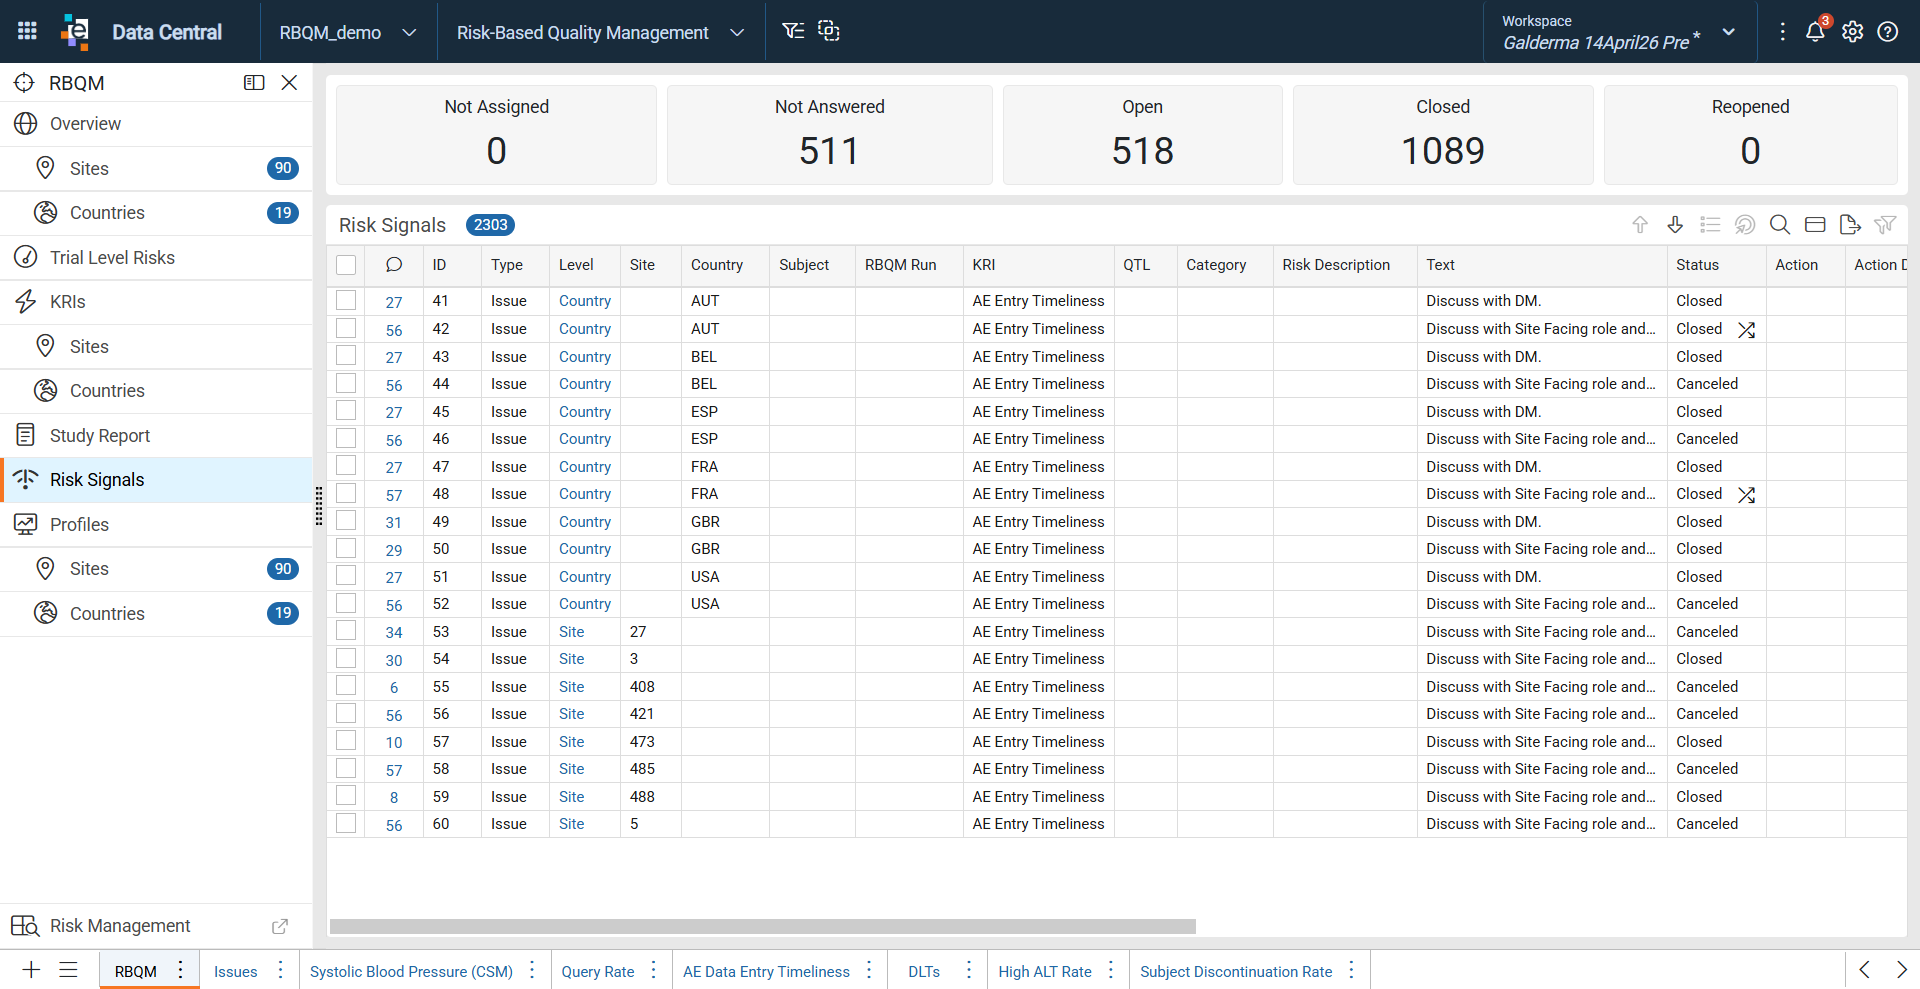The width and height of the screenshot is (1920, 989).
Task: Check the checkbox for row ID 41
Action: [x=346, y=300]
